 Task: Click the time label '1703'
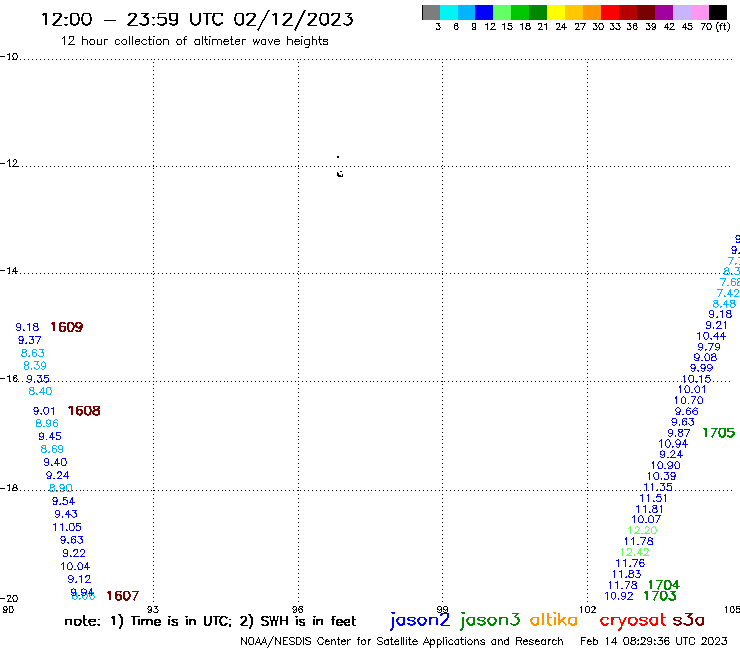tap(660, 596)
